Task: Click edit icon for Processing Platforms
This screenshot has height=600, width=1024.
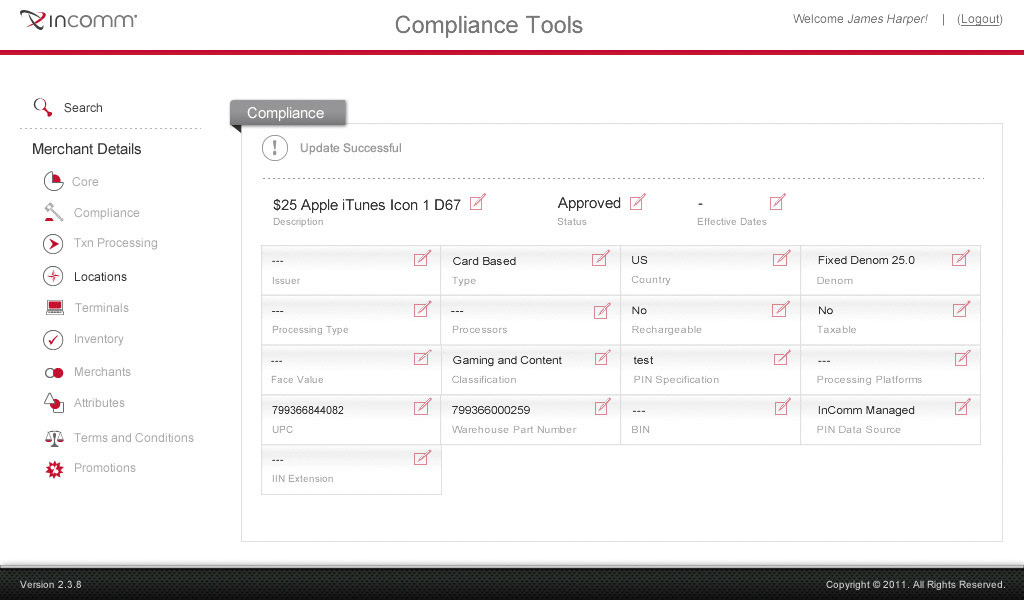Action: 963,358
